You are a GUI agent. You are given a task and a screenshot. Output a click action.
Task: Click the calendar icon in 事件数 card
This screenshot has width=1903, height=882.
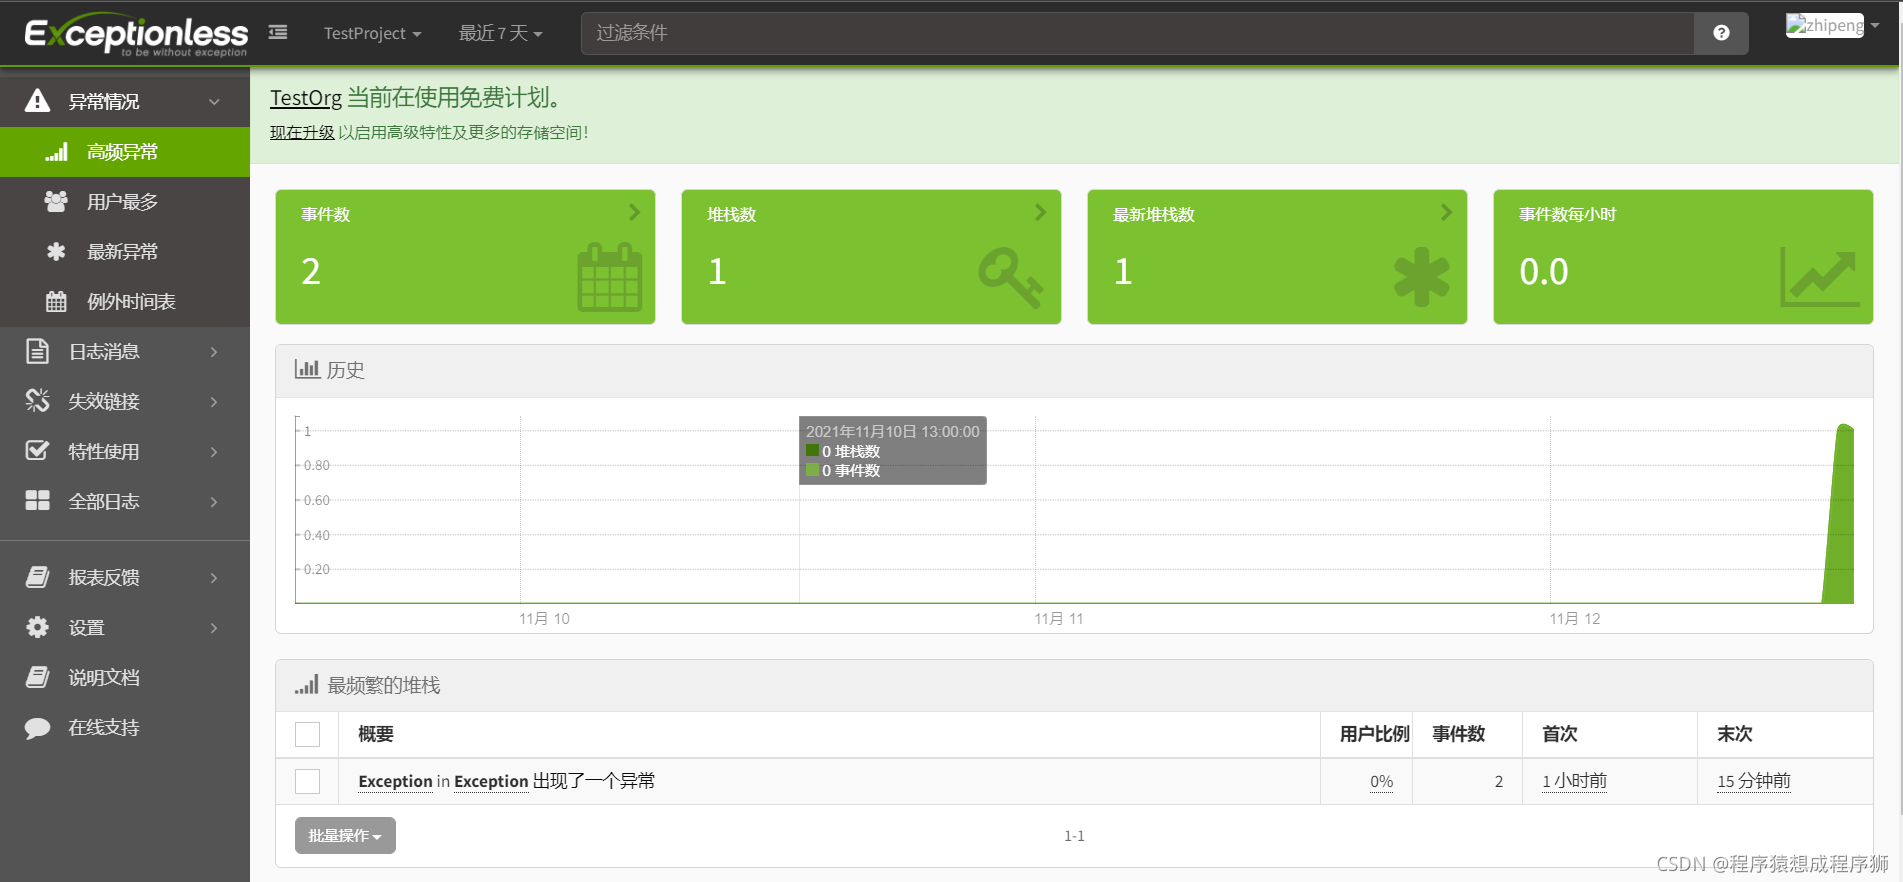pyautogui.click(x=609, y=277)
